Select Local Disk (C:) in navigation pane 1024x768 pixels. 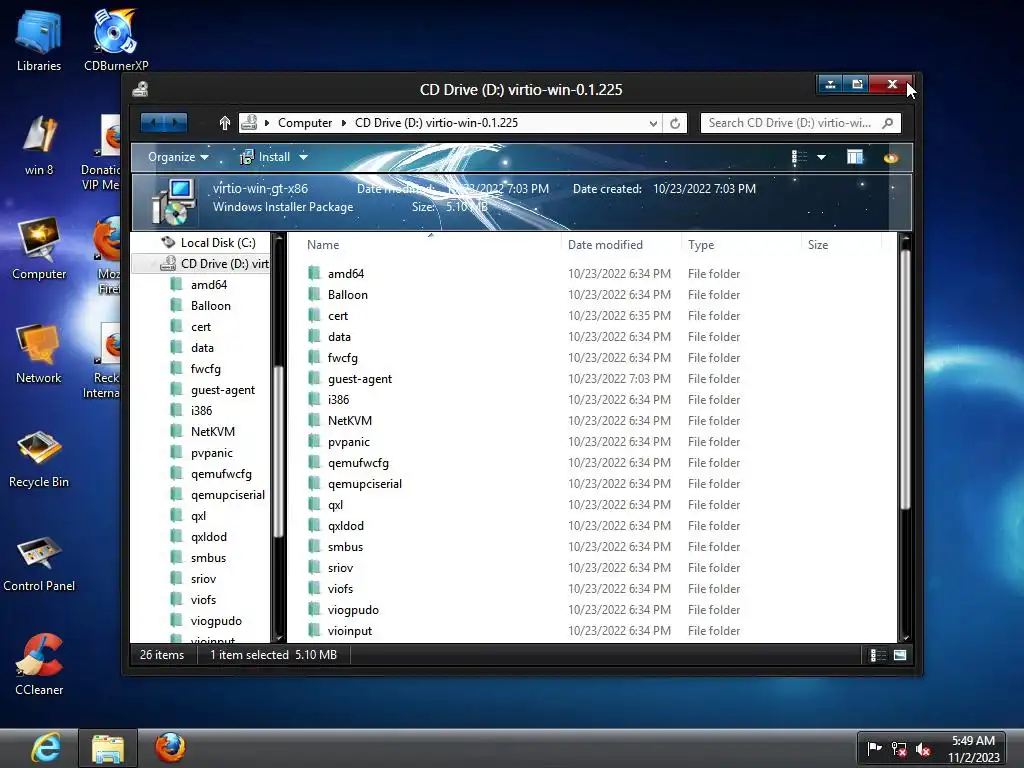(209, 243)
